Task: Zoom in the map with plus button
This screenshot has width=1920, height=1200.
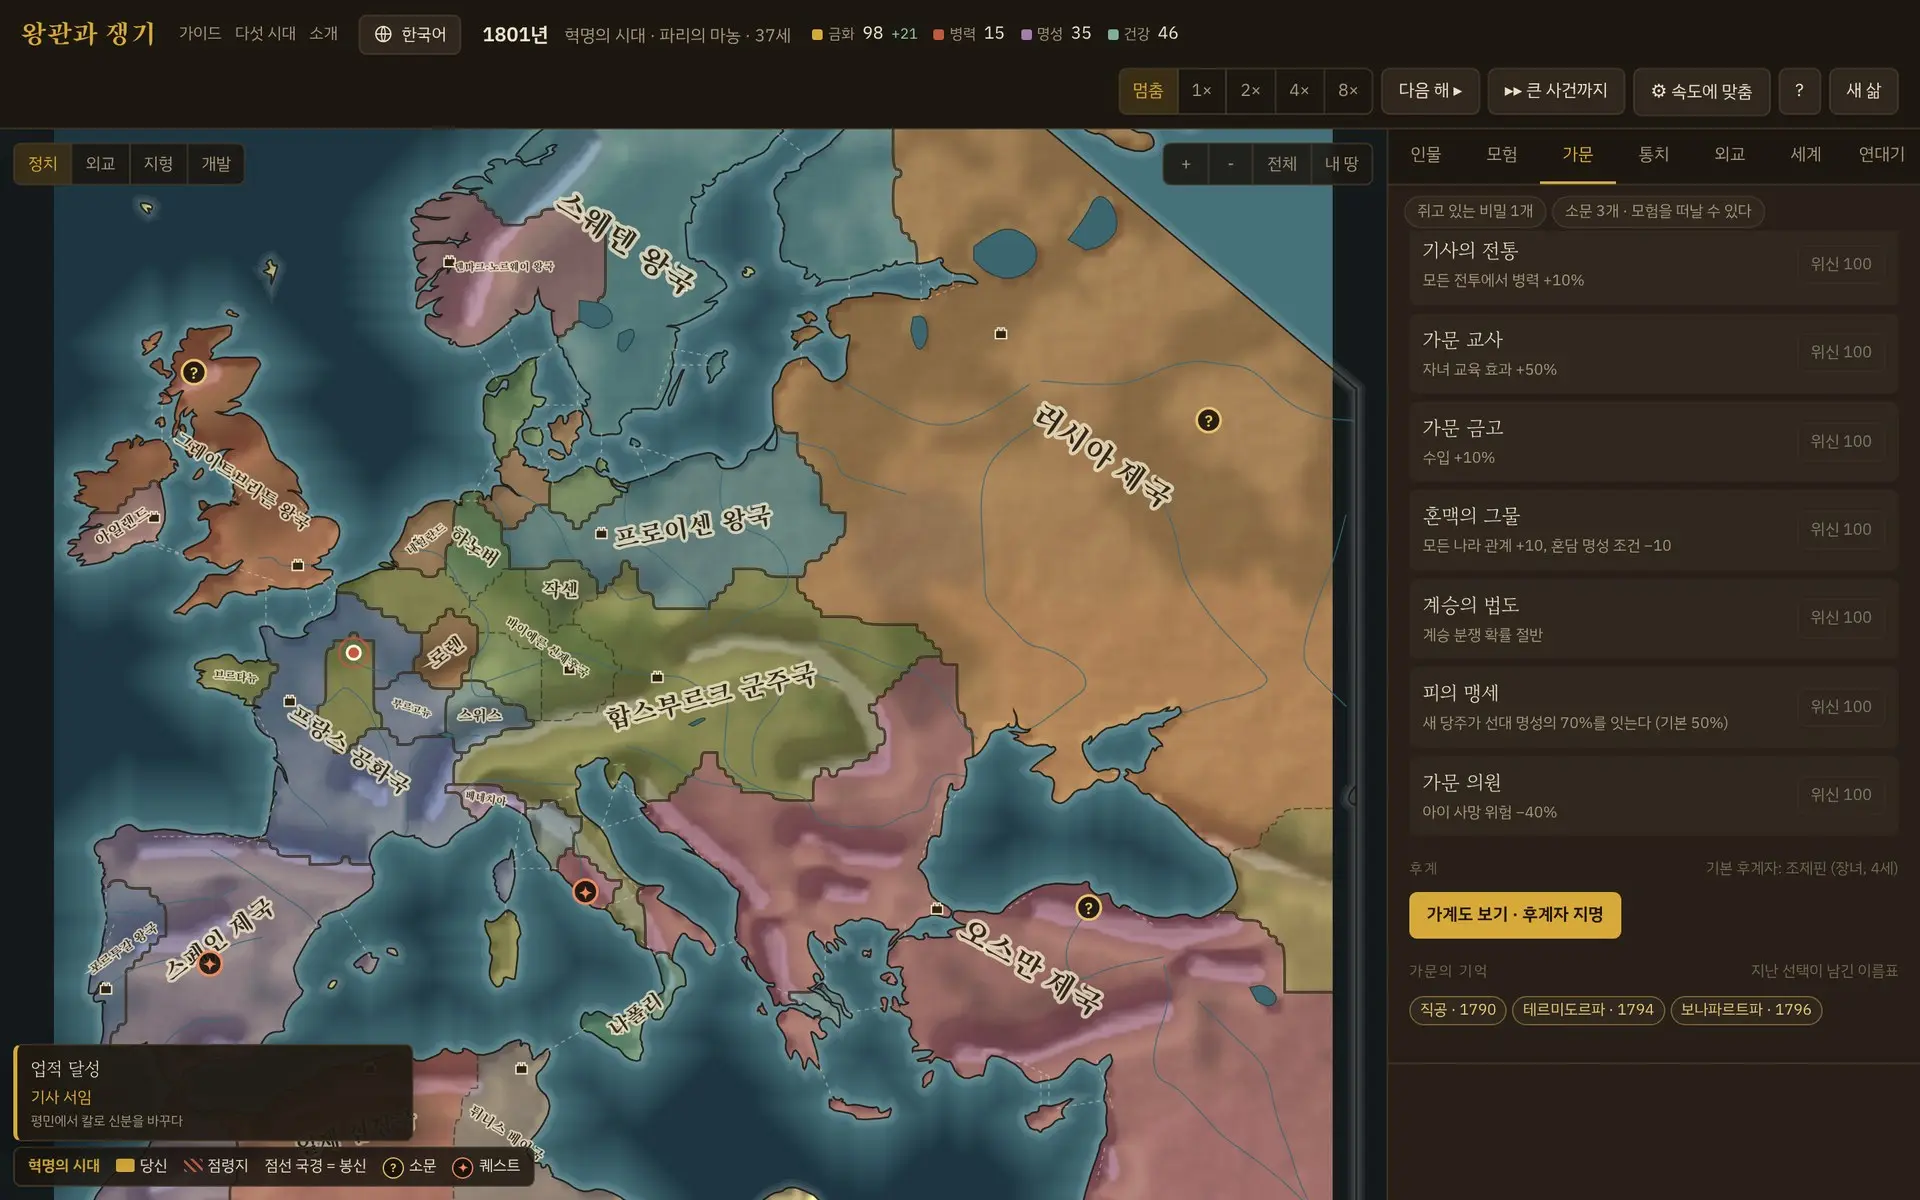Action: click(1186, 164)
